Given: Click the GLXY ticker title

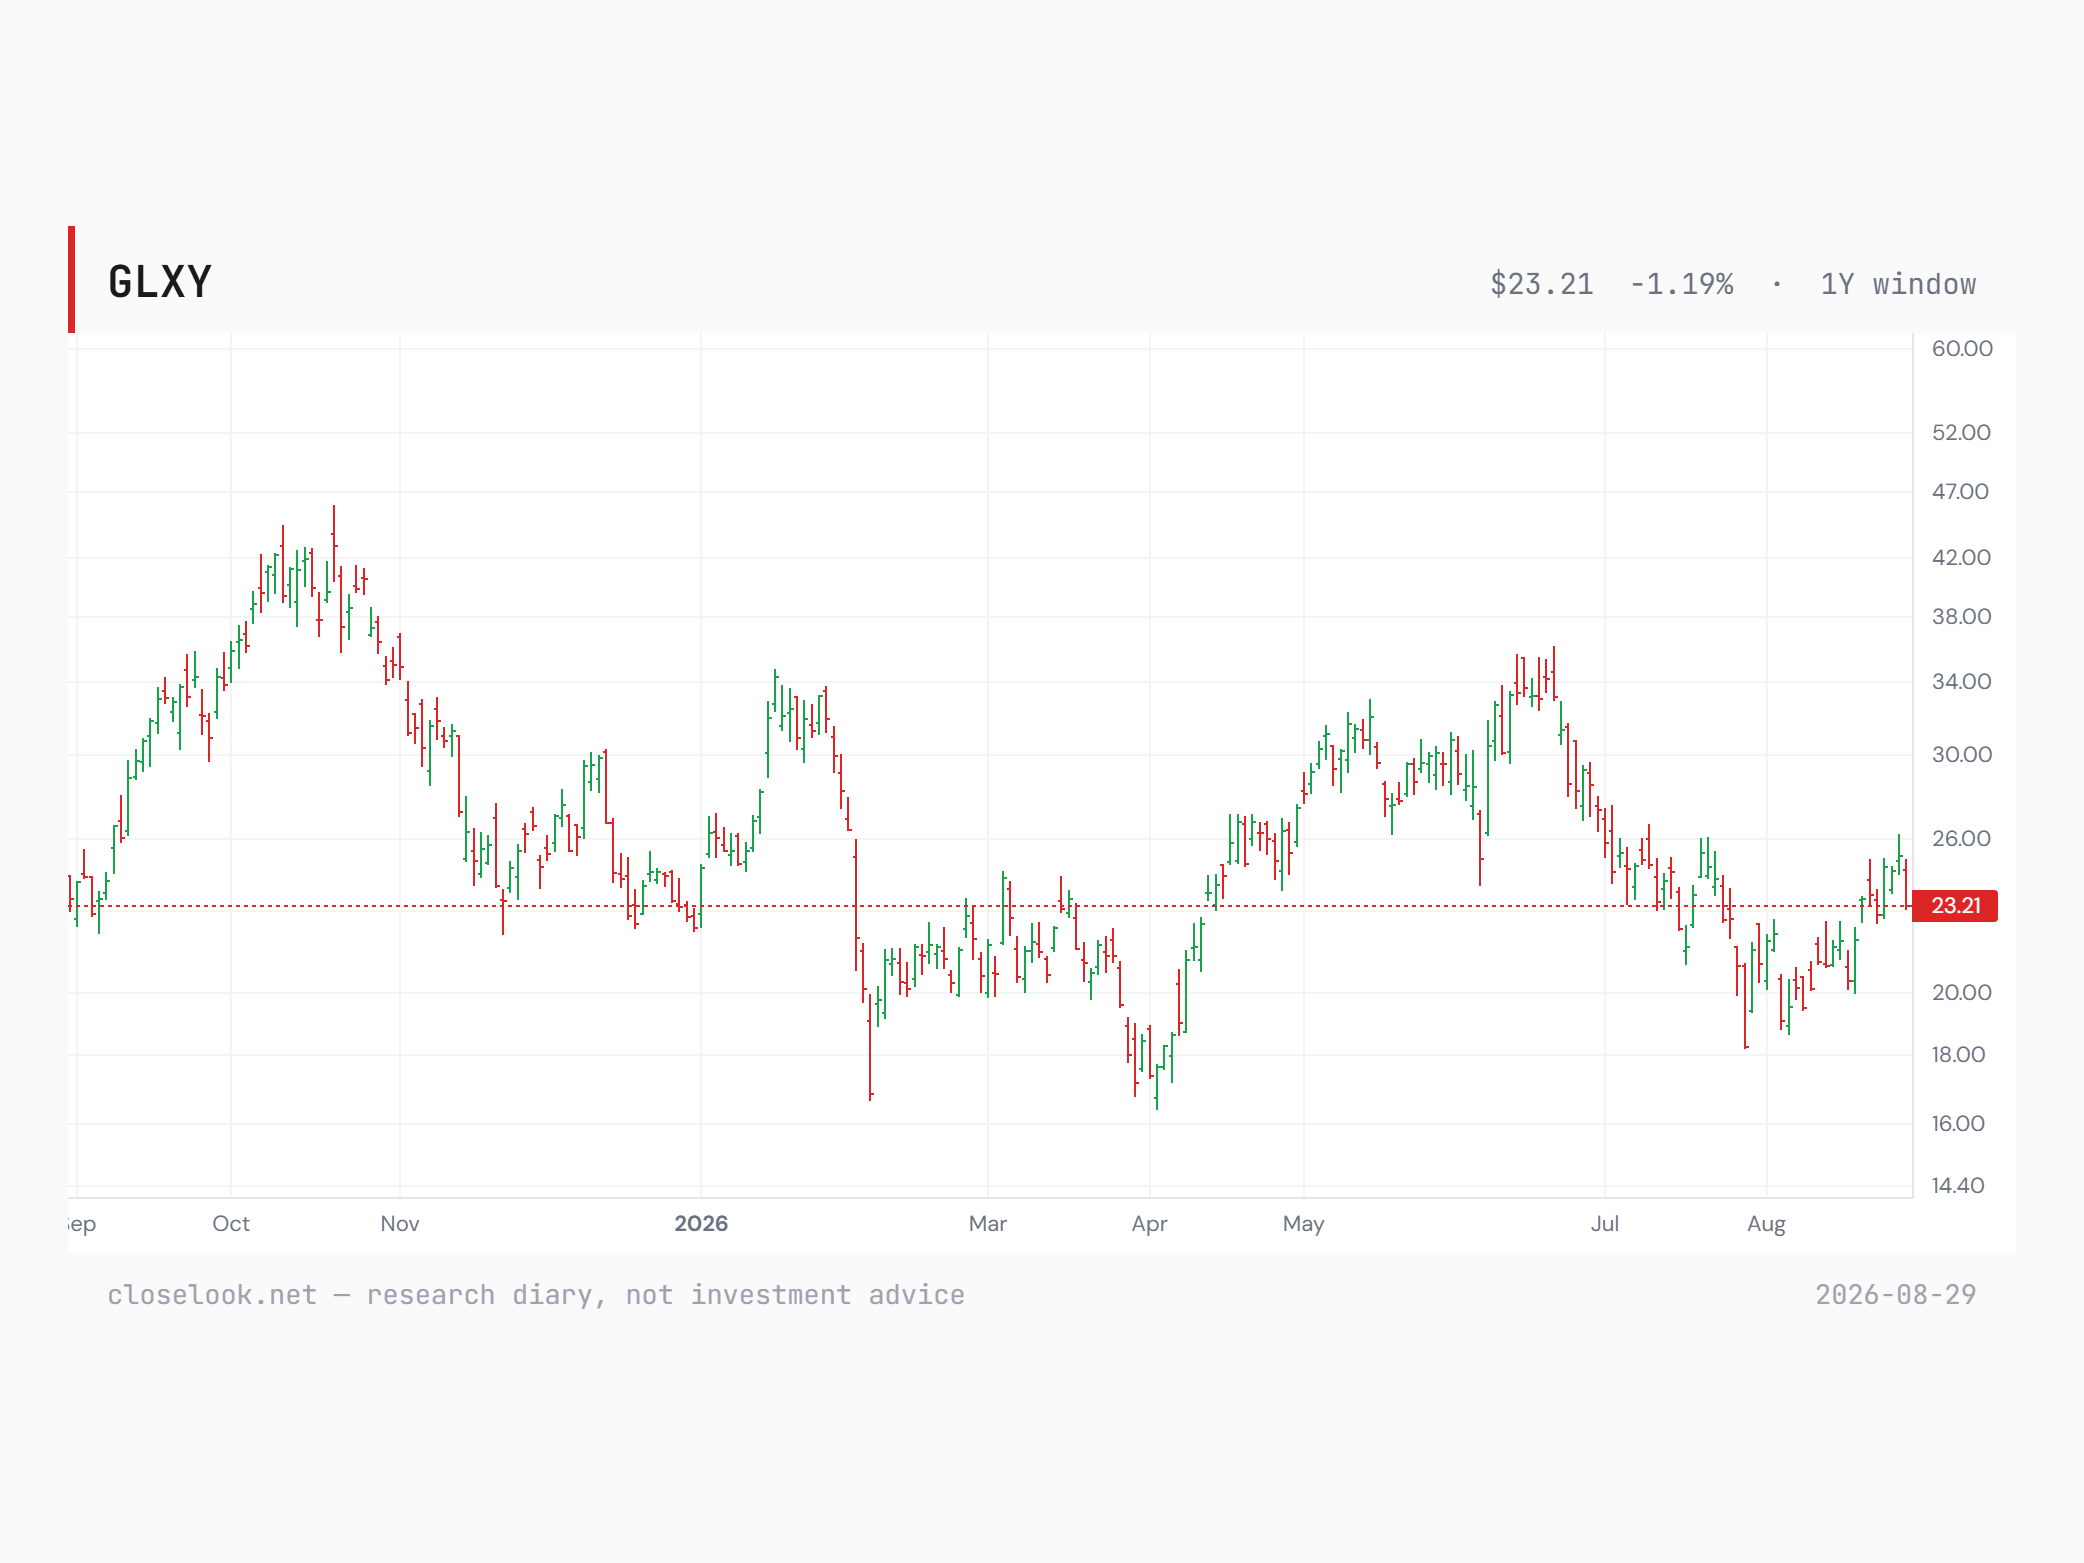Looking at the screenshot, I should (160, 282).
